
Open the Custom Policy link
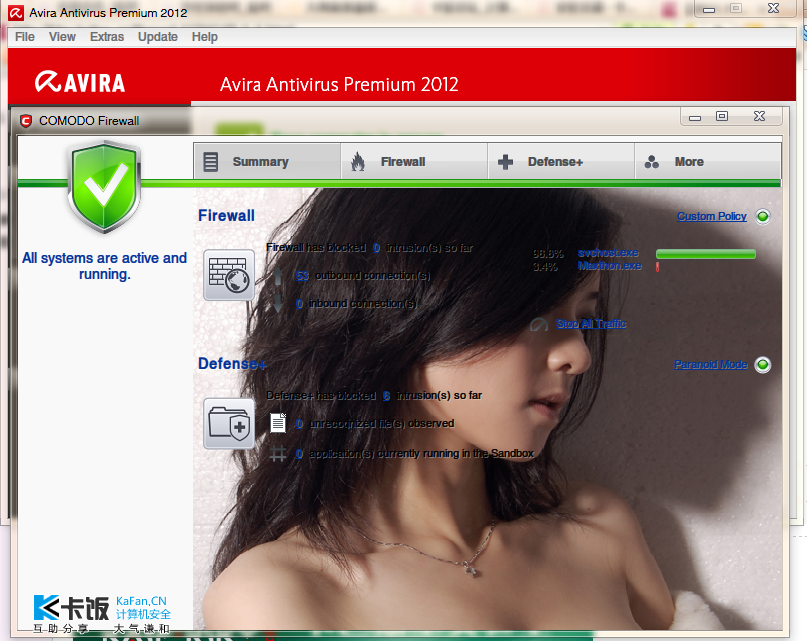pyautogui.click(x=711, y=216)
